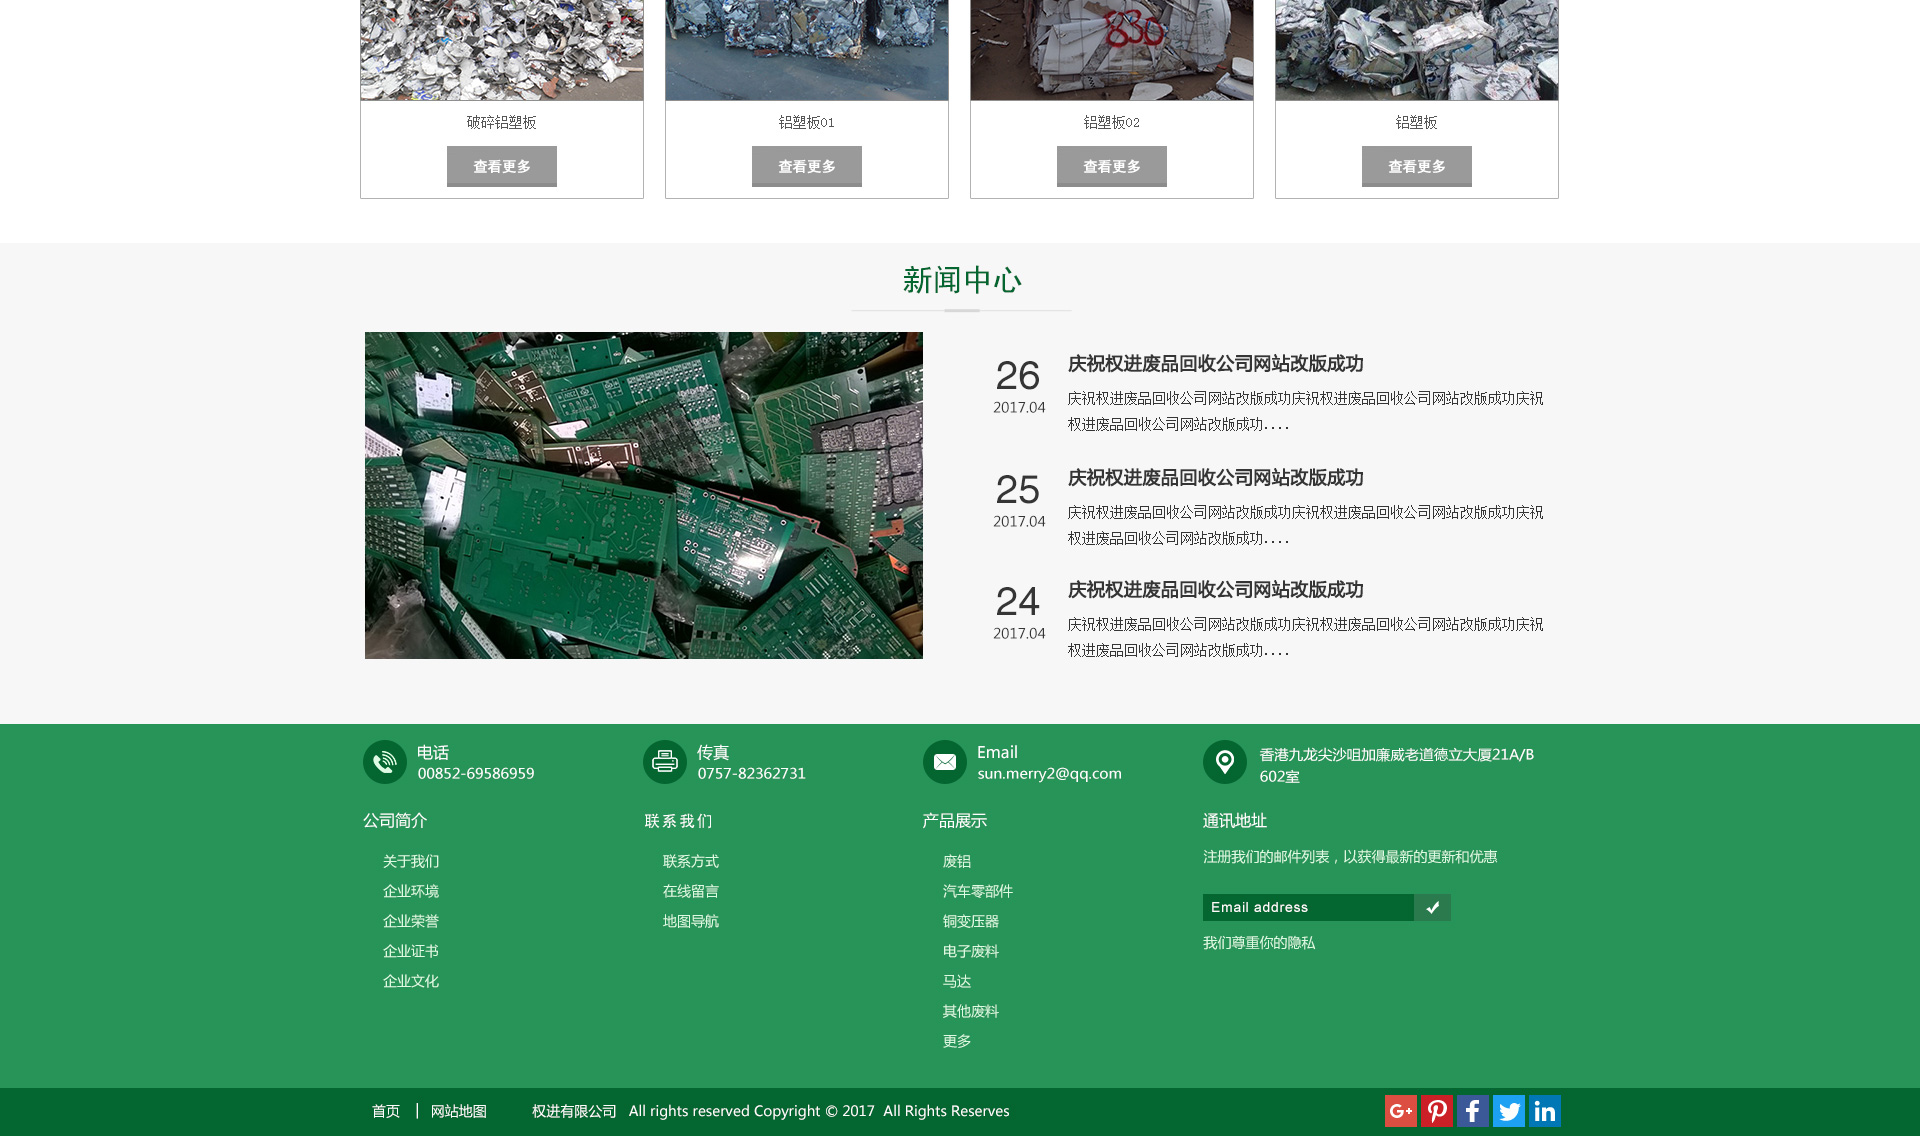Open the 电子废料 product link
The image size is (1920, 1136).
click(x=971, y=951)
